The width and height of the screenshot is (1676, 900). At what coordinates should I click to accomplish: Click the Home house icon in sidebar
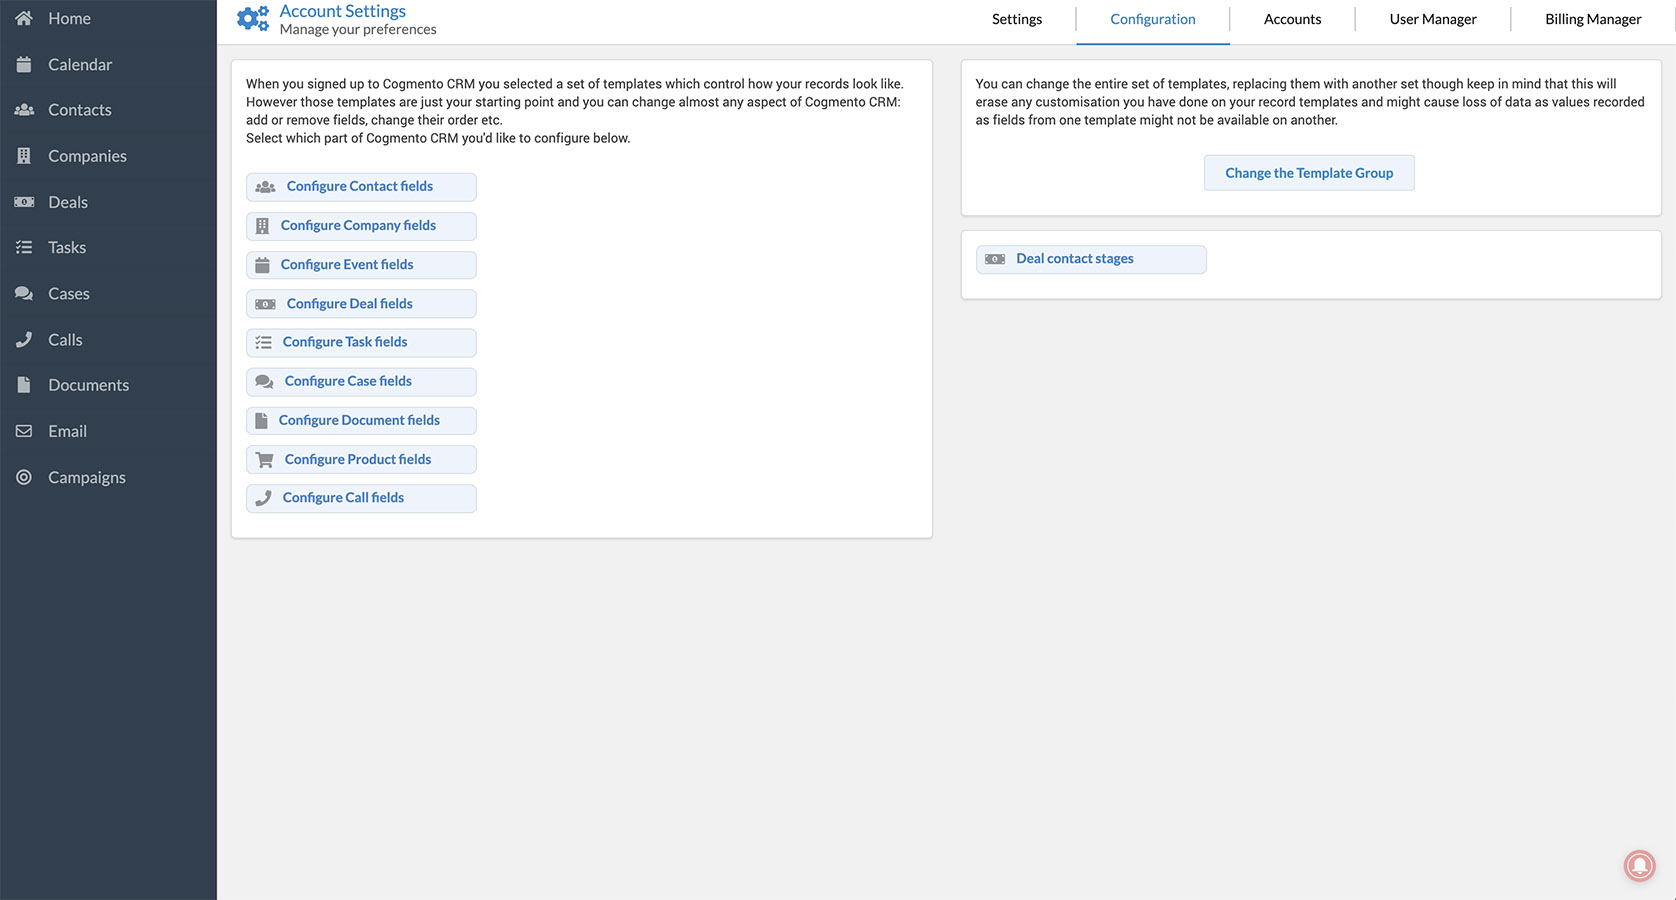pyautogui.click(x=24, y=18)
